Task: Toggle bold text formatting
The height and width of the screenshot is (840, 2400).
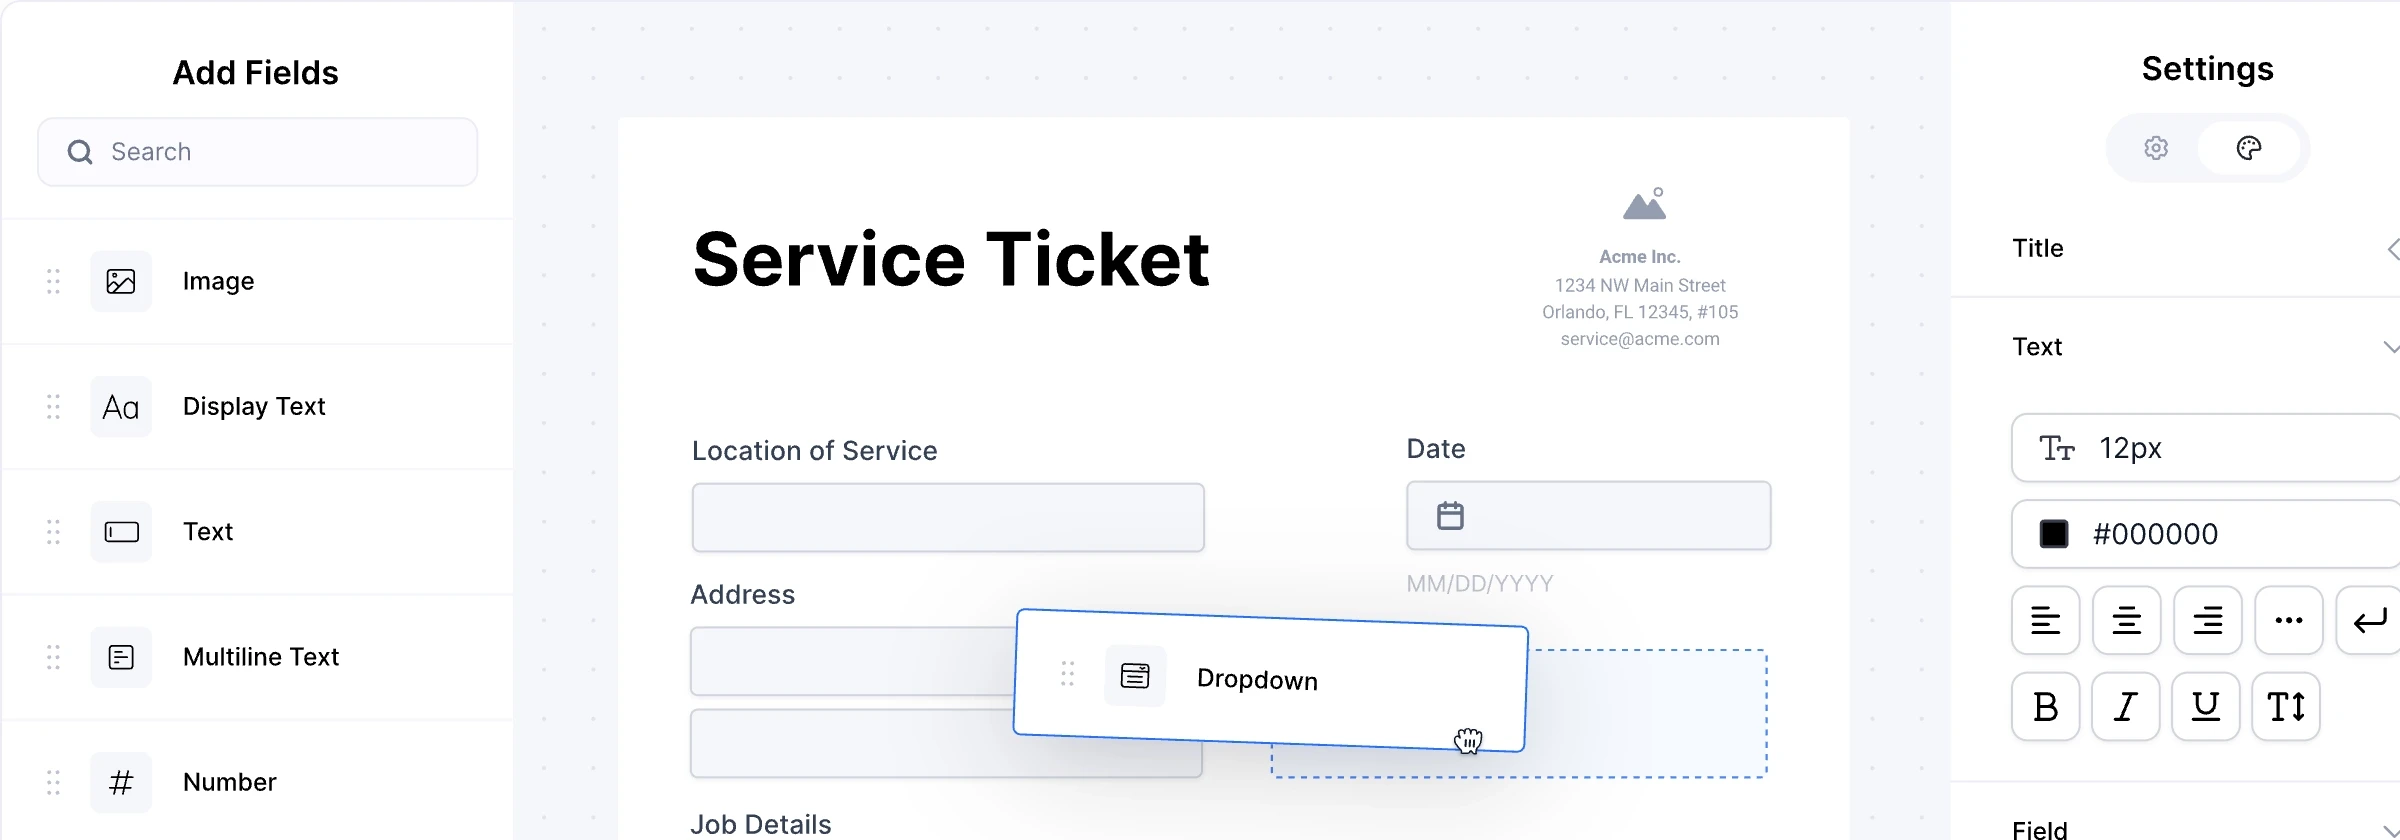Action: (2045, 707)
